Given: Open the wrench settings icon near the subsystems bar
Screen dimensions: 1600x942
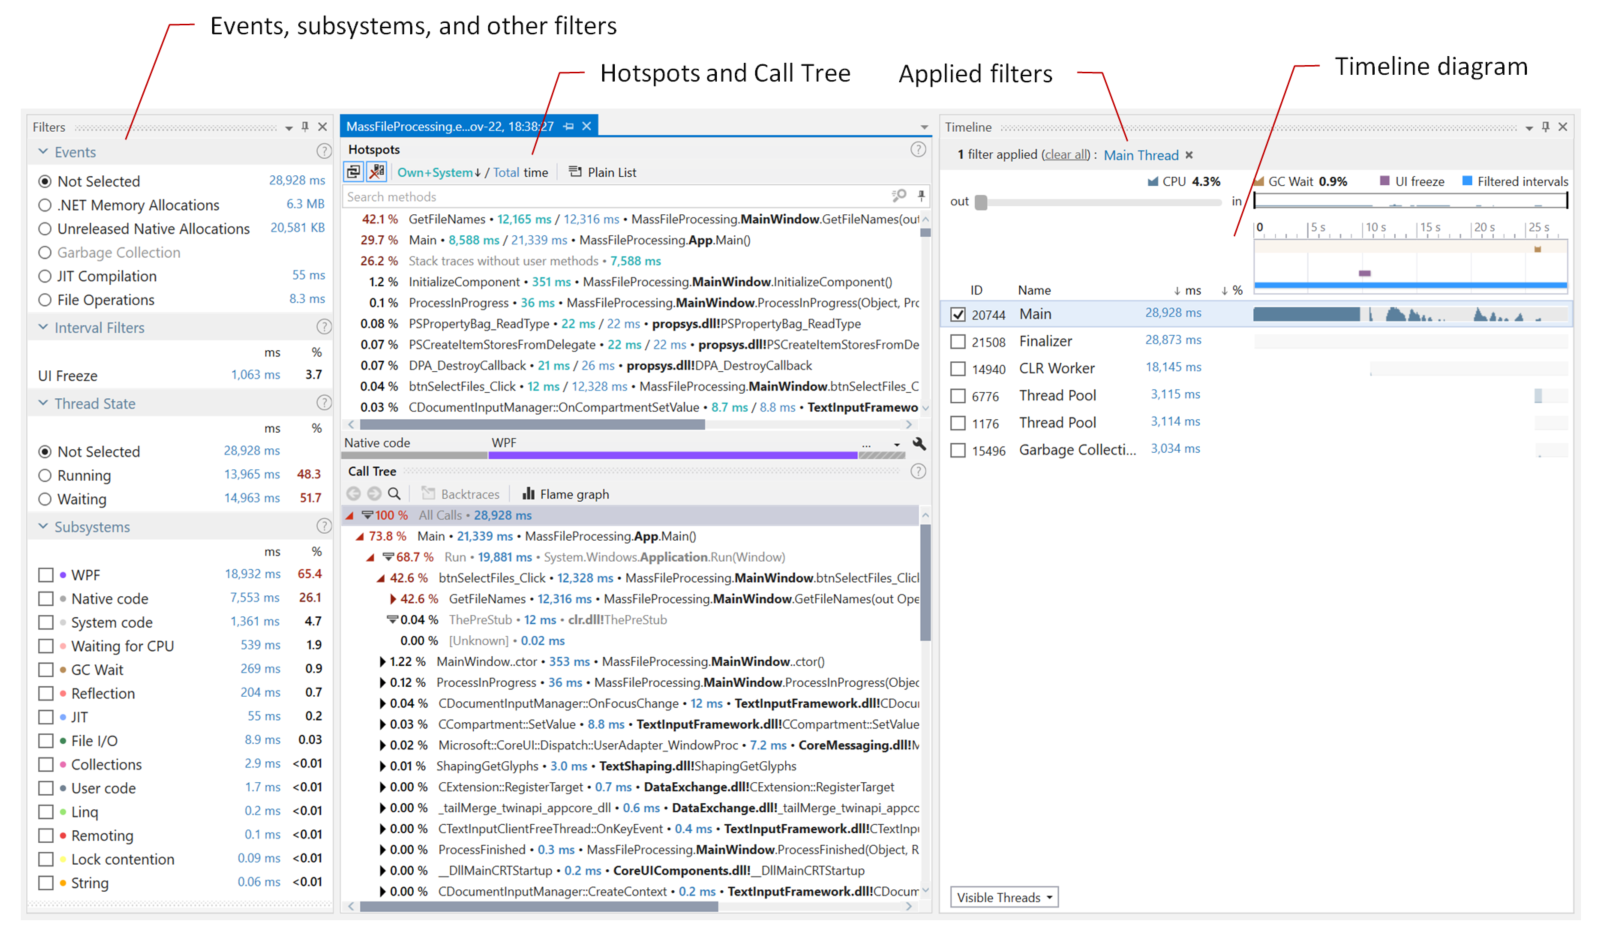Looking at the screenshot, I should point(919,443).
